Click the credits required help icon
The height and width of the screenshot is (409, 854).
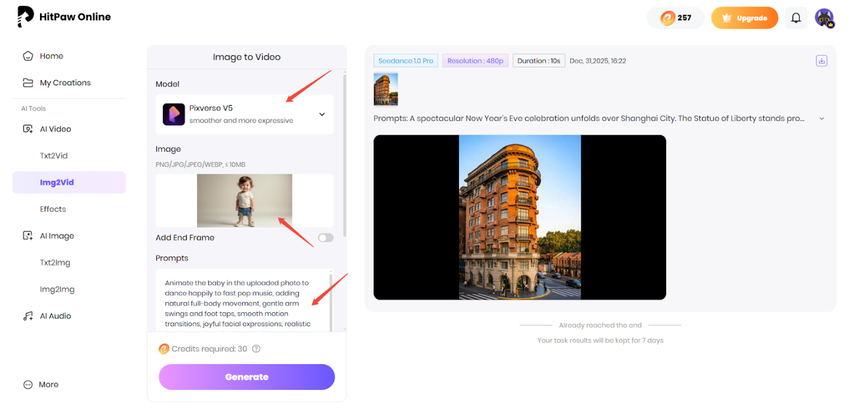256,349
